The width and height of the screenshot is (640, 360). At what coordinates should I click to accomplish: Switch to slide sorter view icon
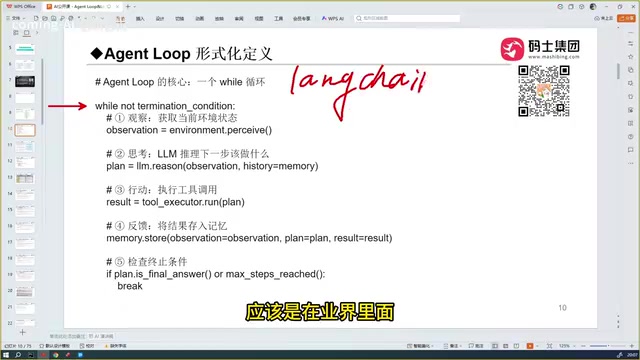(505, 346)
